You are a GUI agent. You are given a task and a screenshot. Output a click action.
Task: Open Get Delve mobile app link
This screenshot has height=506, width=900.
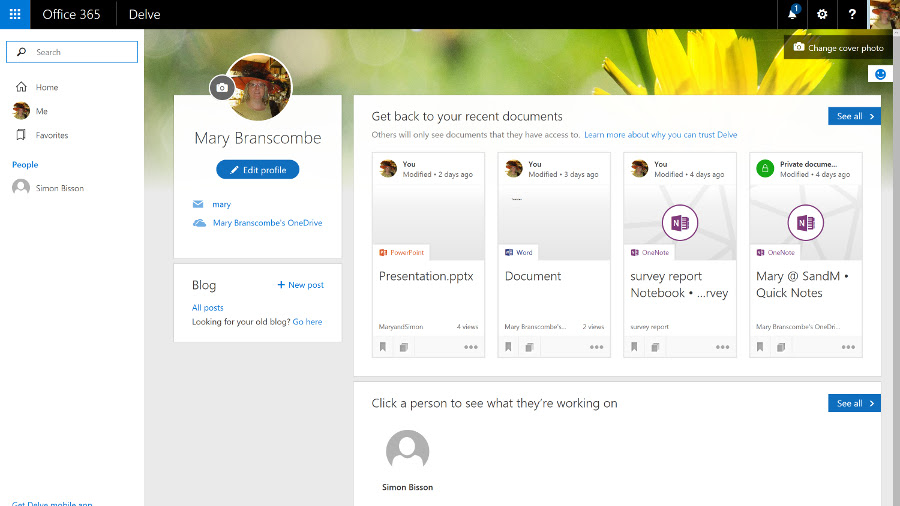(52, 503)
